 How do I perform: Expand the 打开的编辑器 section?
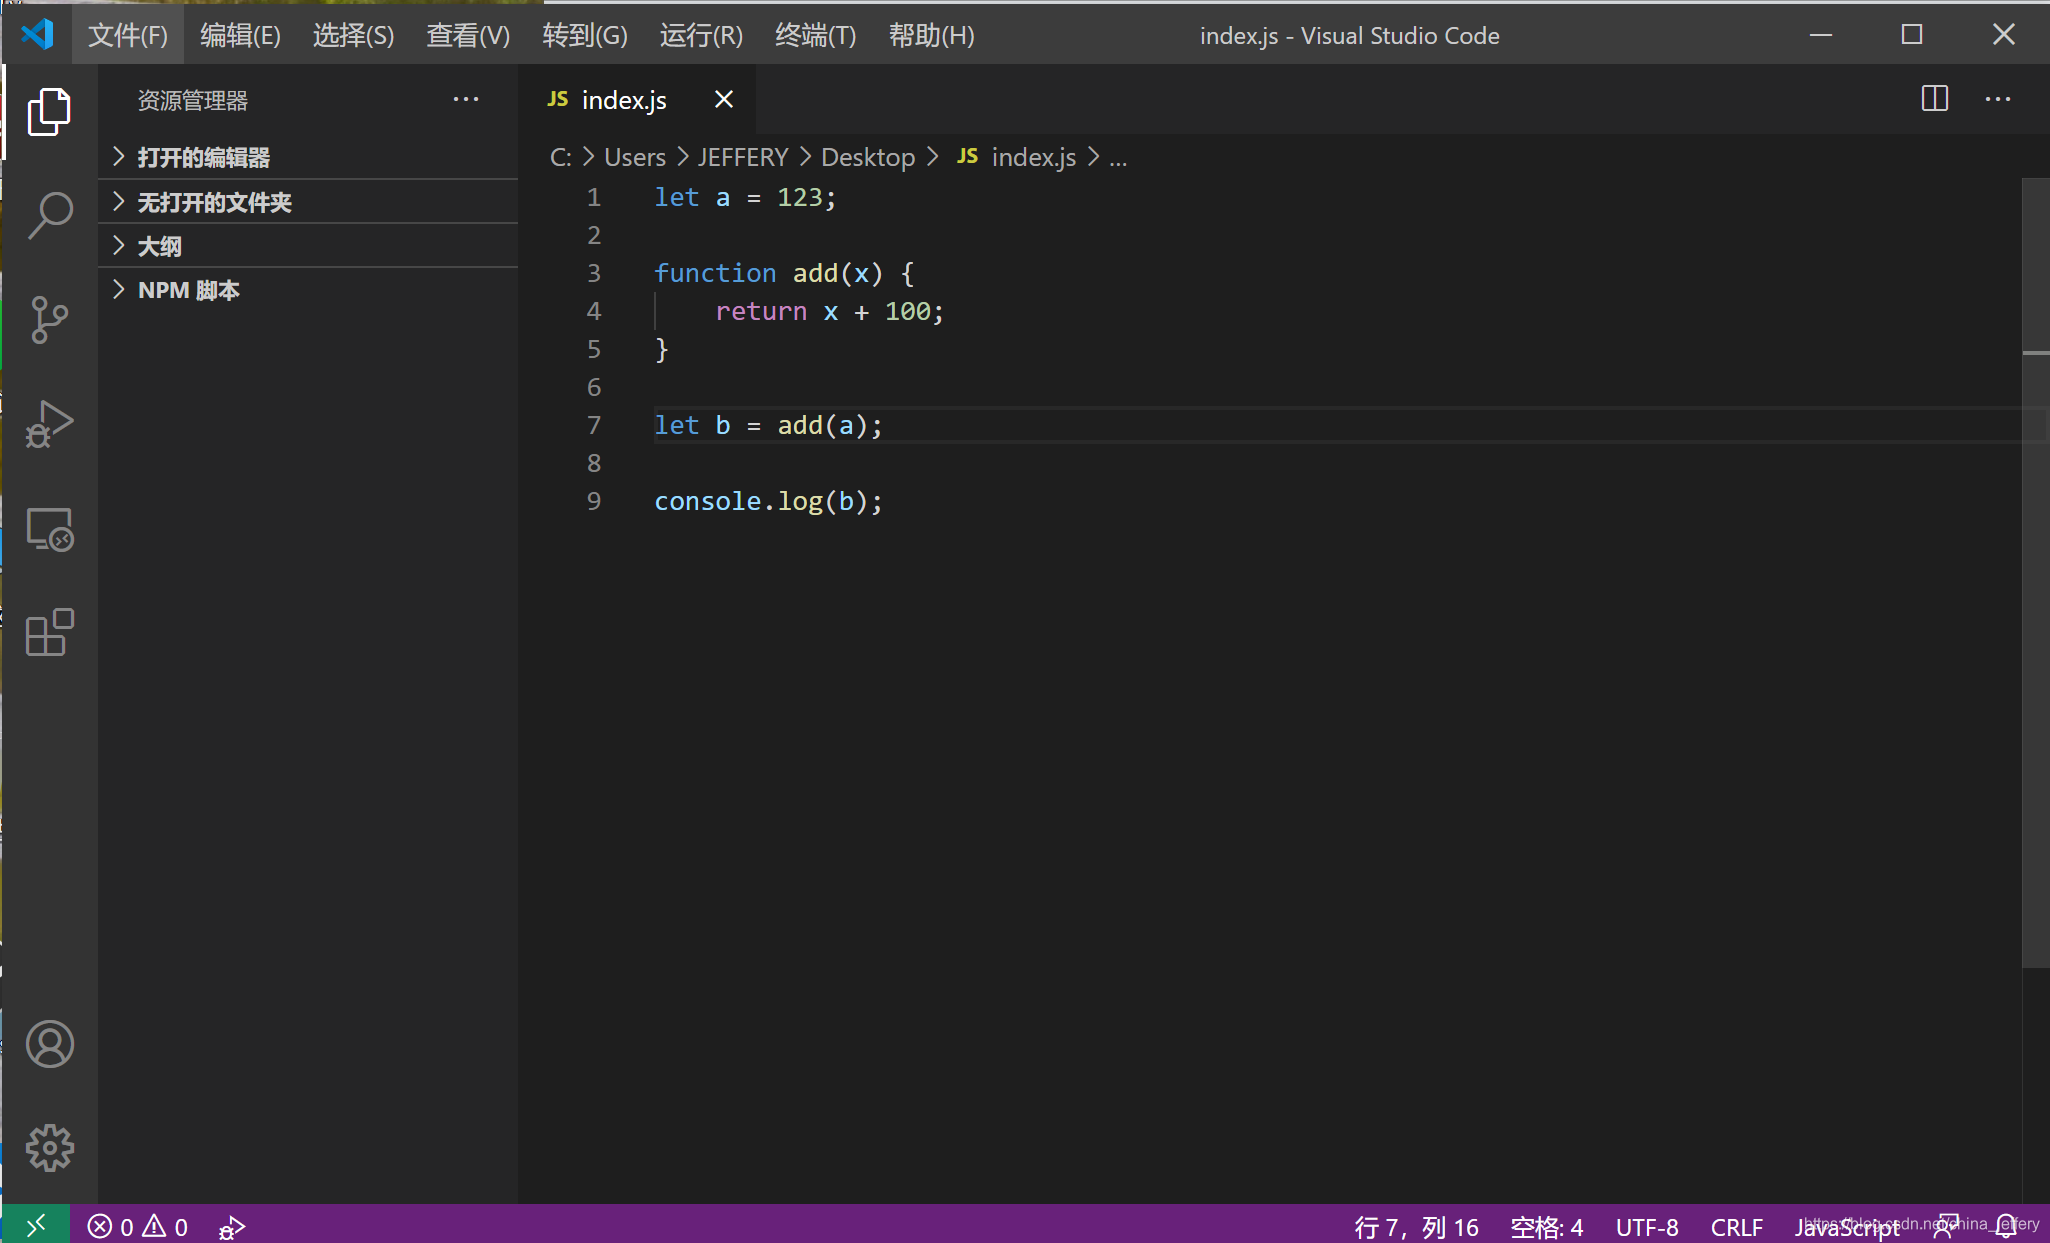click(308, 157)
